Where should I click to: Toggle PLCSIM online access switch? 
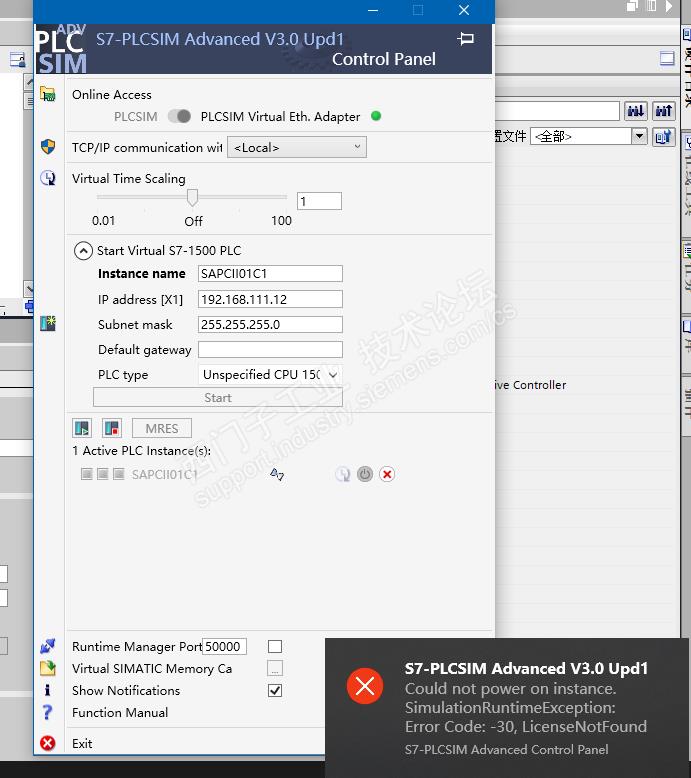click(179, 117)
